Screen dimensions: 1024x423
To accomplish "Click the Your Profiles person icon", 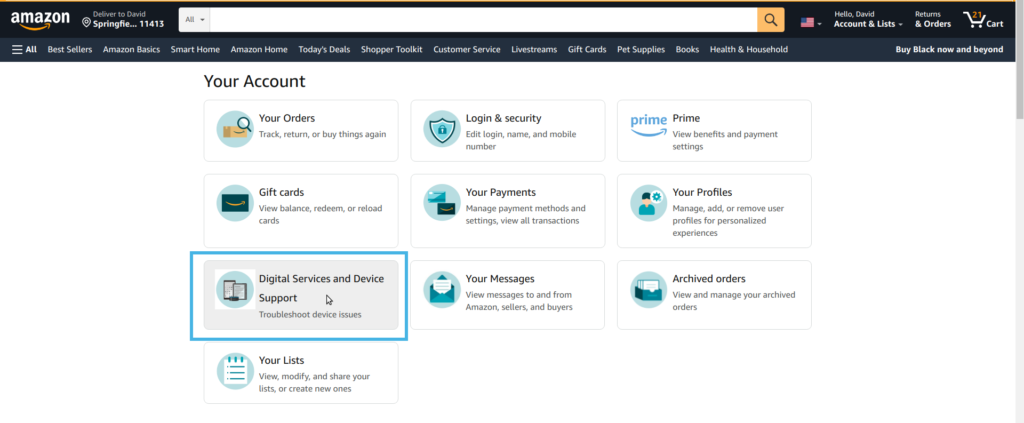I will [x=648, y=203].
